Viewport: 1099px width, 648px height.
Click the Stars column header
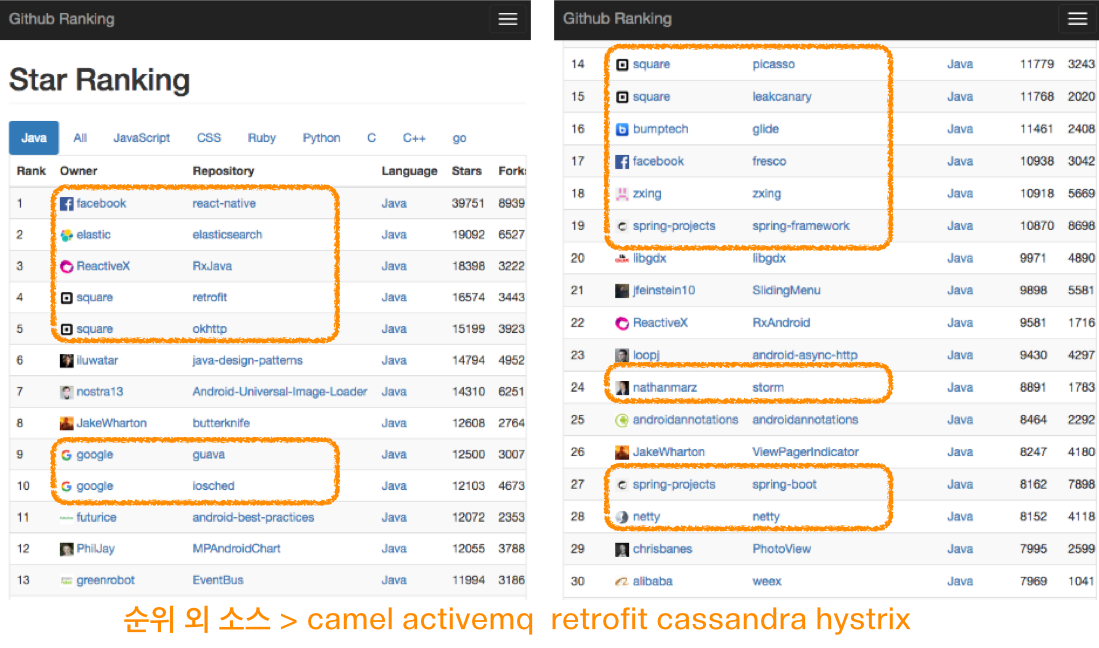[467, 171]
